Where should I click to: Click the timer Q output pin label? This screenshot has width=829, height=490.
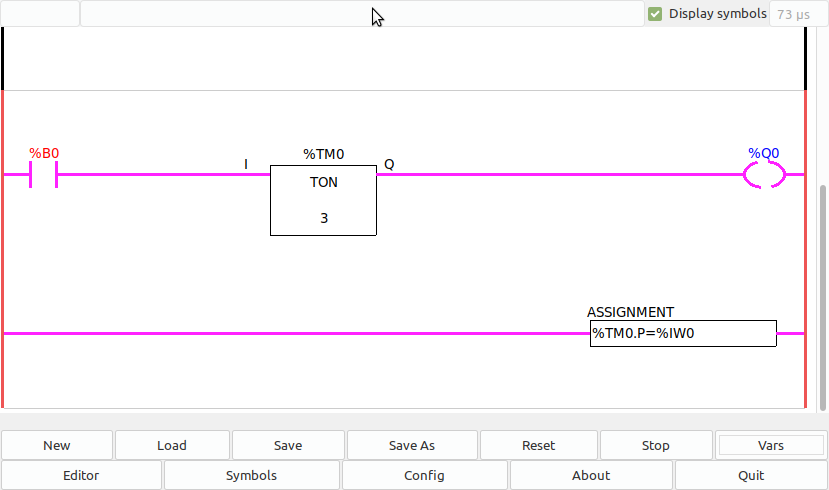[x=389, y=164]
